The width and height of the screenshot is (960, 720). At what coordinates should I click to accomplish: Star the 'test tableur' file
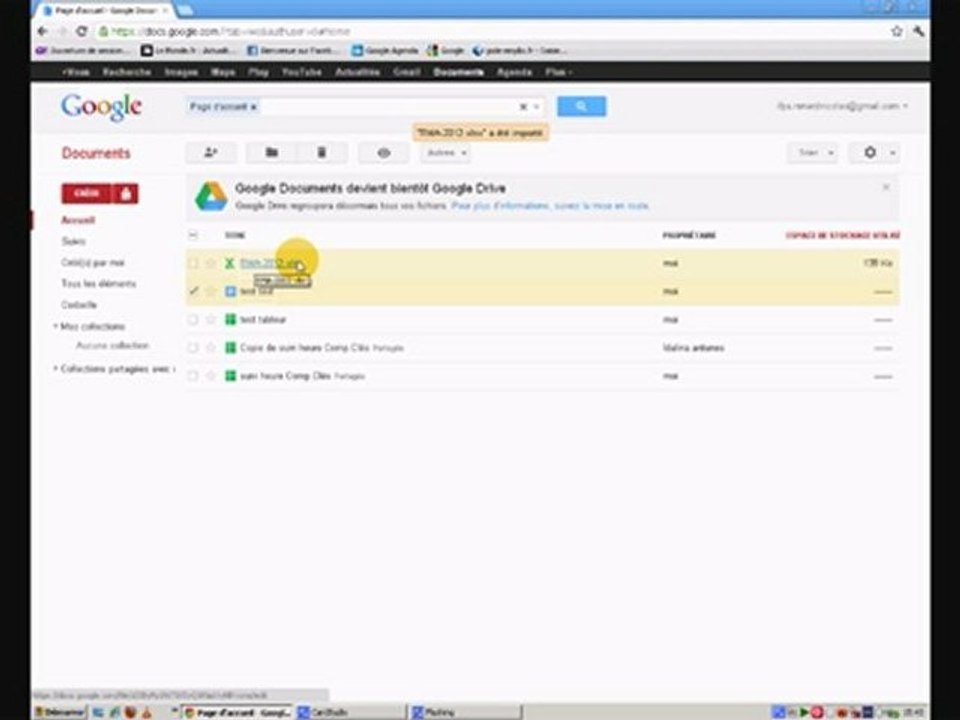click(211, 320)
